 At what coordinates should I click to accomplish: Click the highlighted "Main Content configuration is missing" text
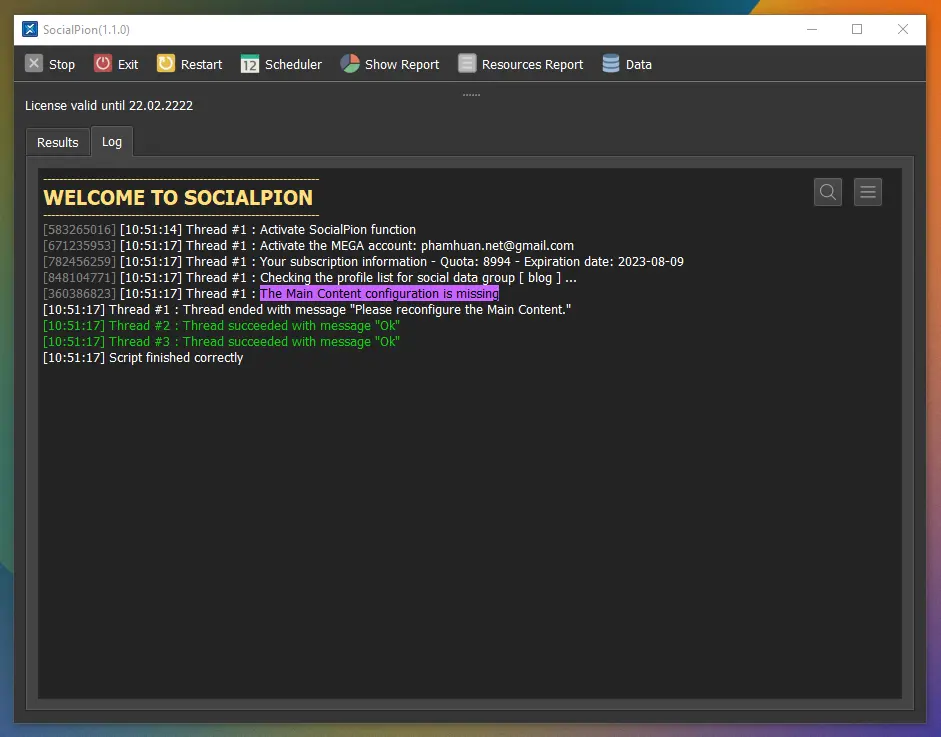pyautogui.click(x=379, y=293)
